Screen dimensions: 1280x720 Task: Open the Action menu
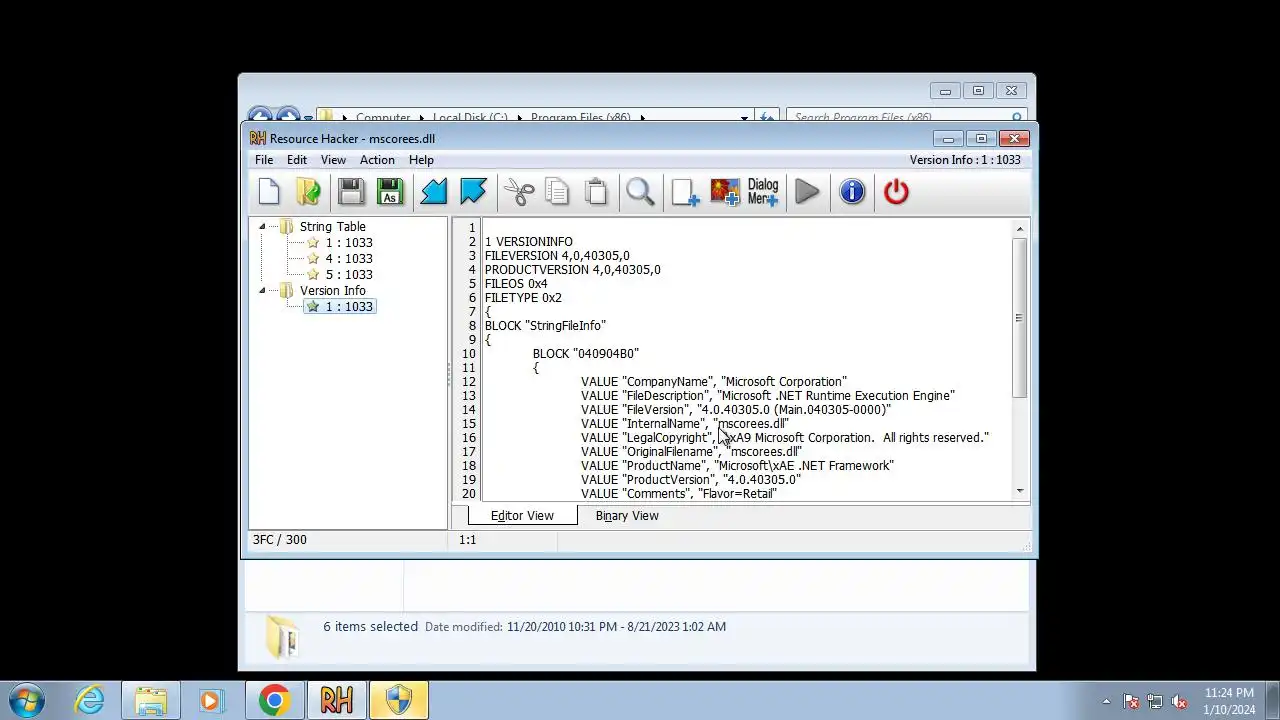[x=377, y=160]
